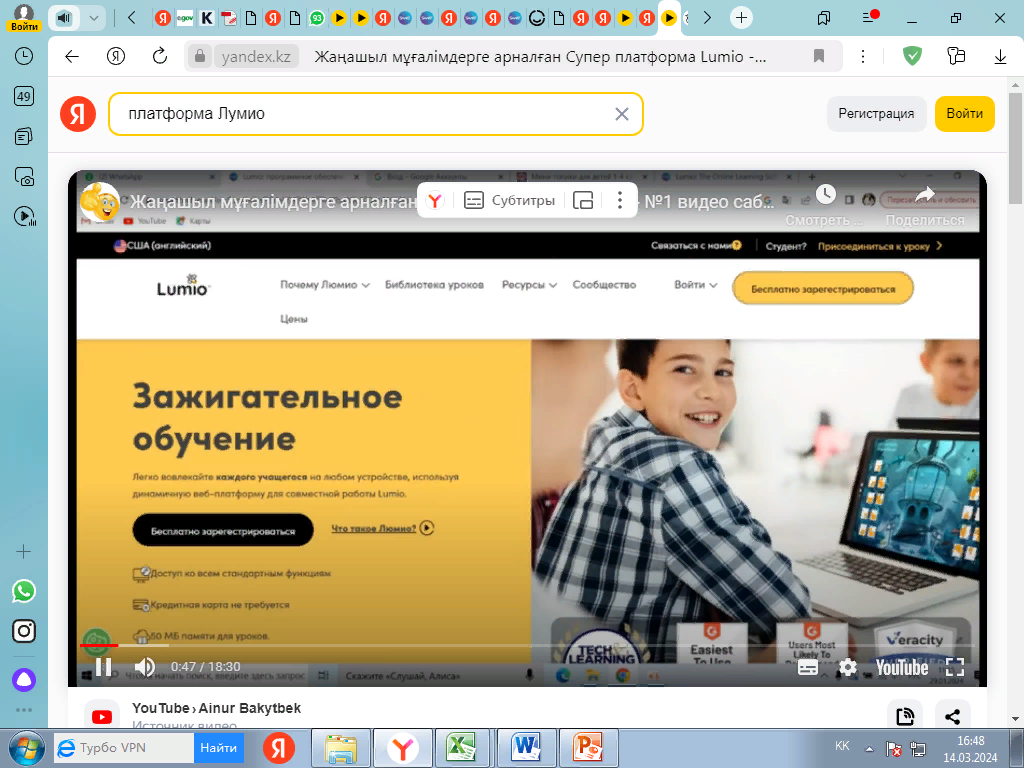
Task: Click yandex.kz domain in address bar
Action: point(256,57)
